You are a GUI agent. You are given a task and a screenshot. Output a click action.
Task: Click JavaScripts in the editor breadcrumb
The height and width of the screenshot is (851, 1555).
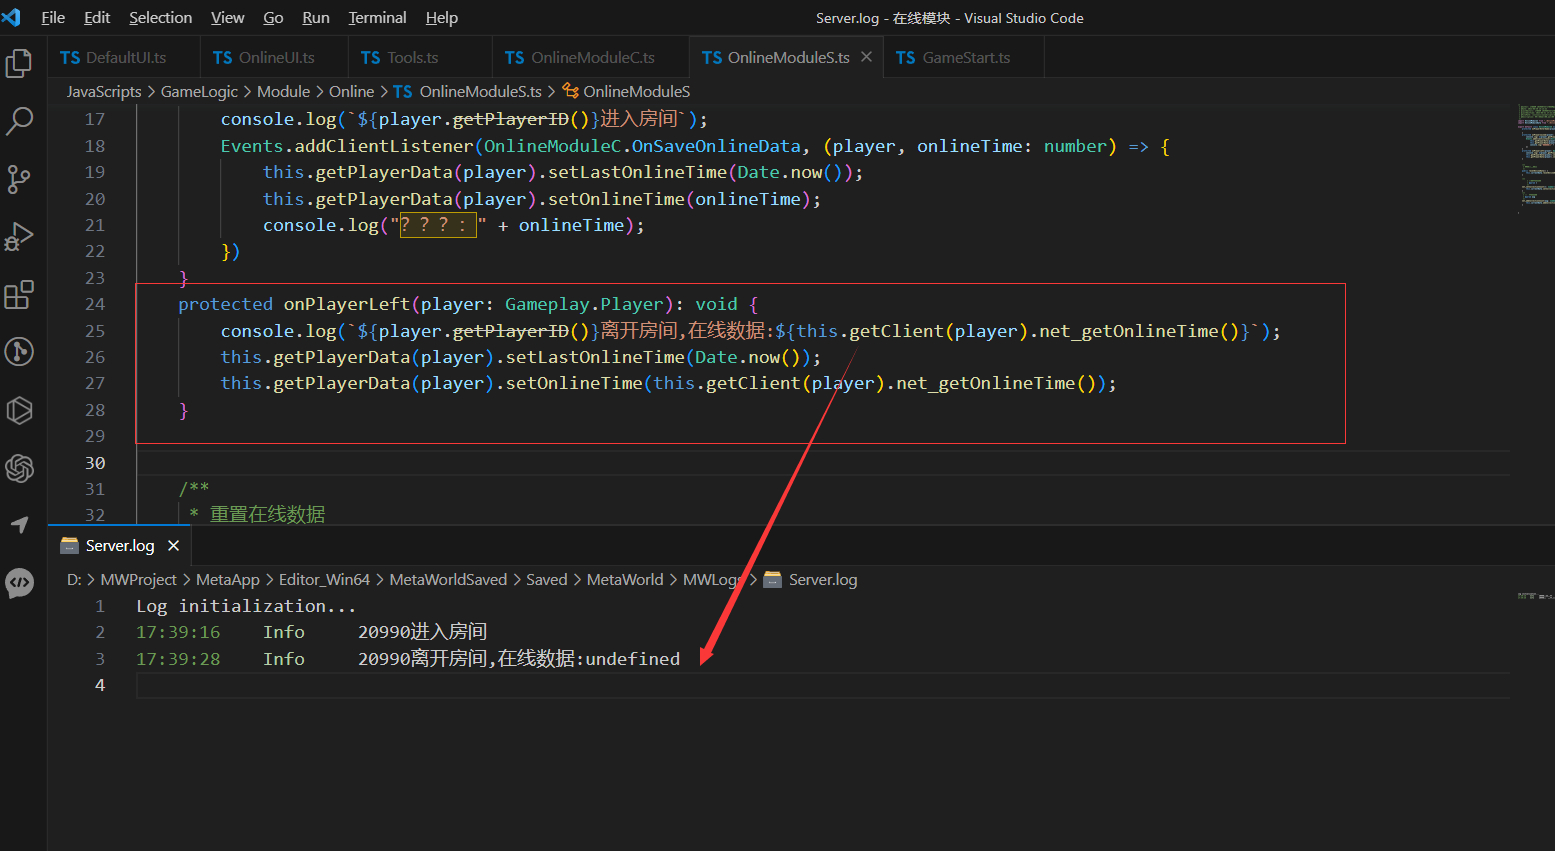coord(104,91)
